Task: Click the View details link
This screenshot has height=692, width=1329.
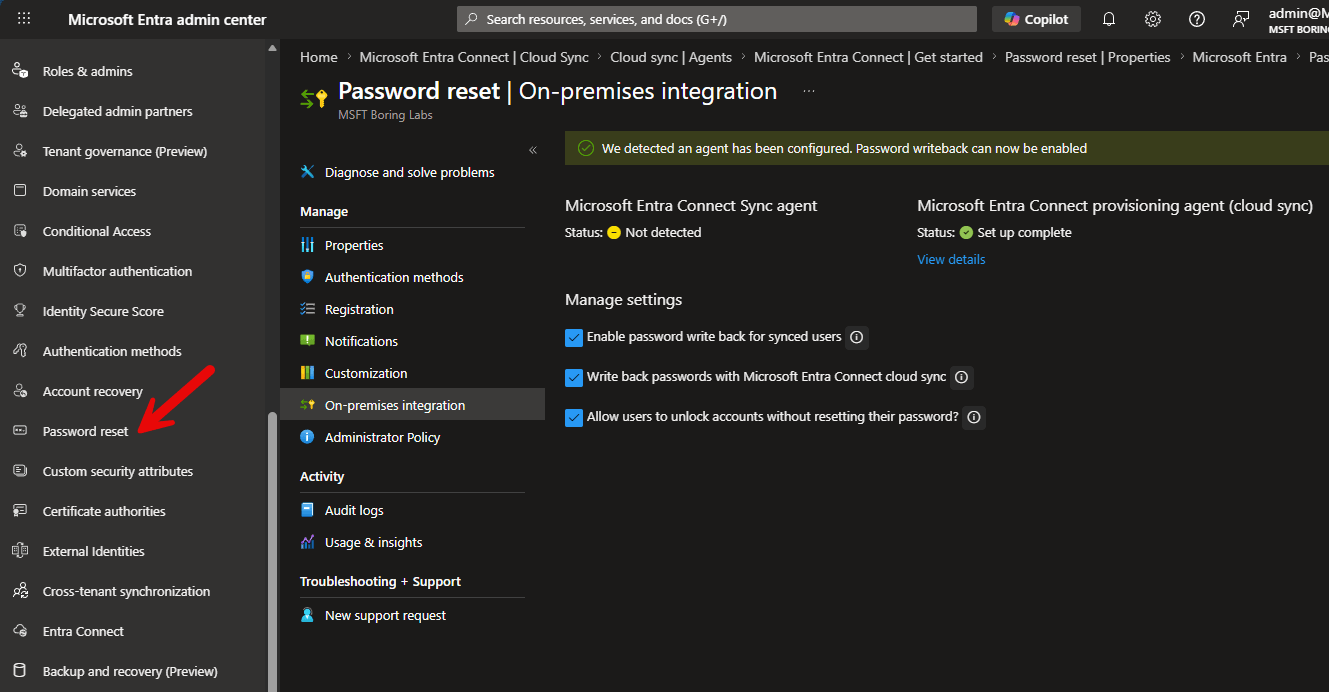Action: [x=951, y=259]
